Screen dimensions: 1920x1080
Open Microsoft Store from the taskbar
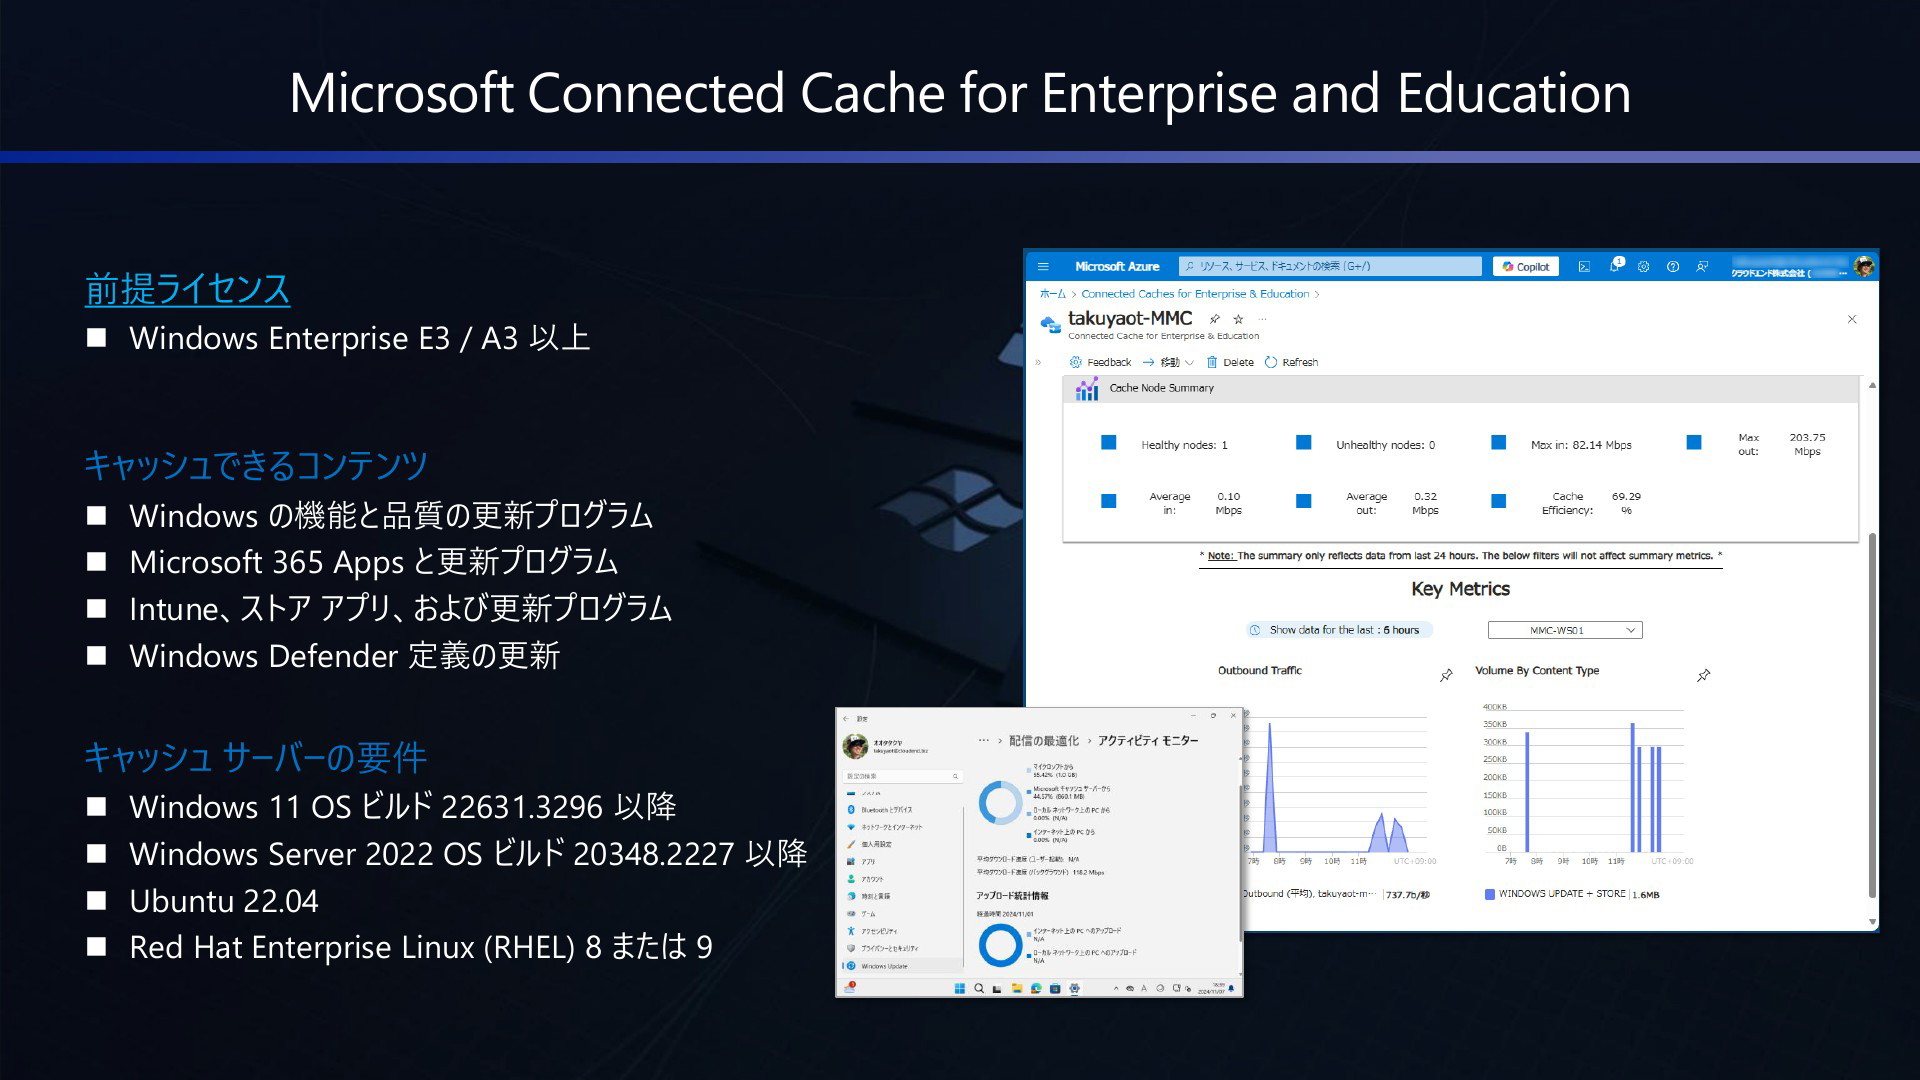[1055, 988]
